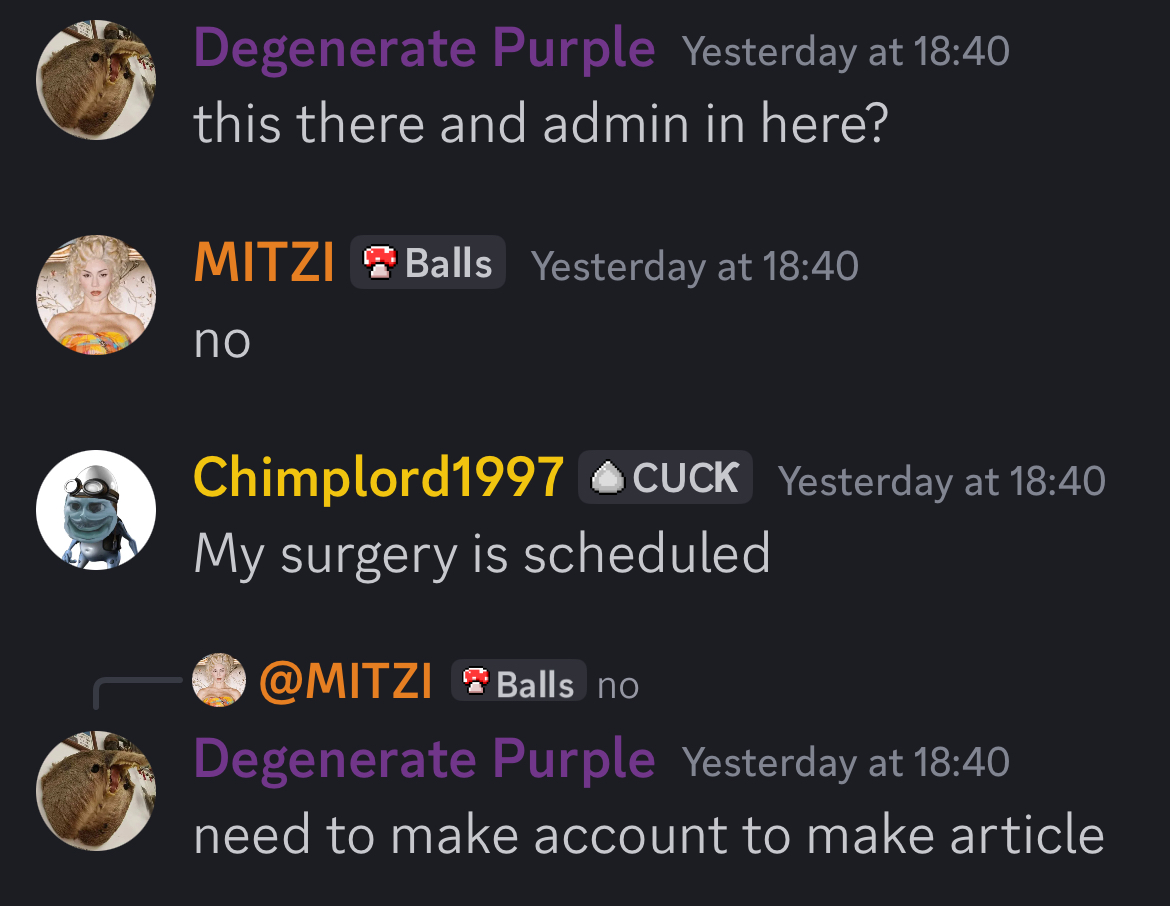Viewport: 1170px width, 906px height.
Task: Open the Chimplord1997 username profile
Action: [378, 477]
